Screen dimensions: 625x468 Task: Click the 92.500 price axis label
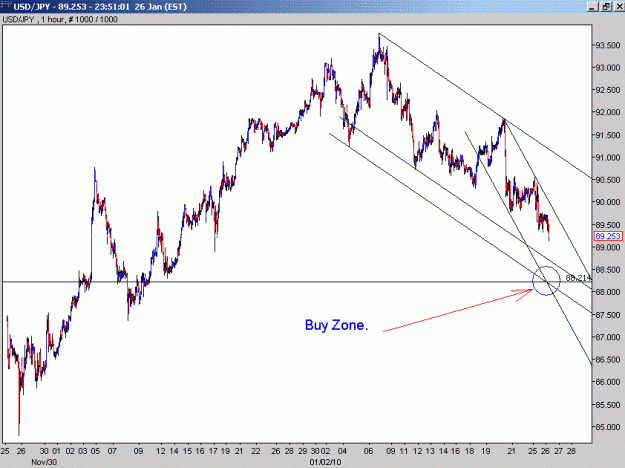608,90
